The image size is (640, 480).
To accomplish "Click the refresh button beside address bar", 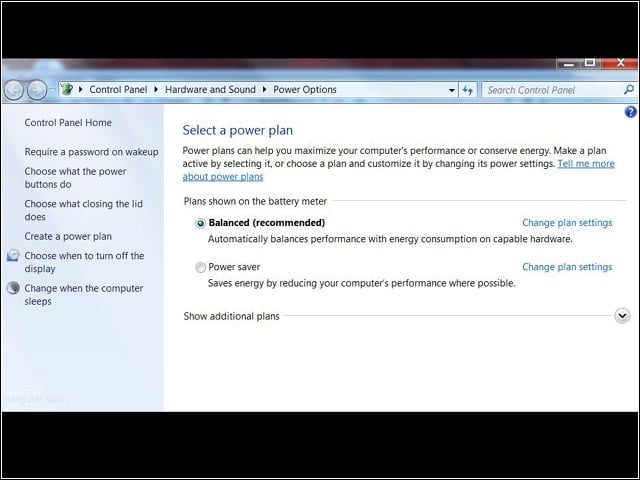I will point(468,90).
